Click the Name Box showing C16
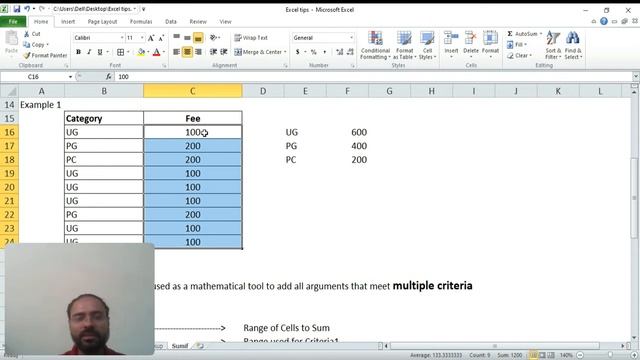 34,77
